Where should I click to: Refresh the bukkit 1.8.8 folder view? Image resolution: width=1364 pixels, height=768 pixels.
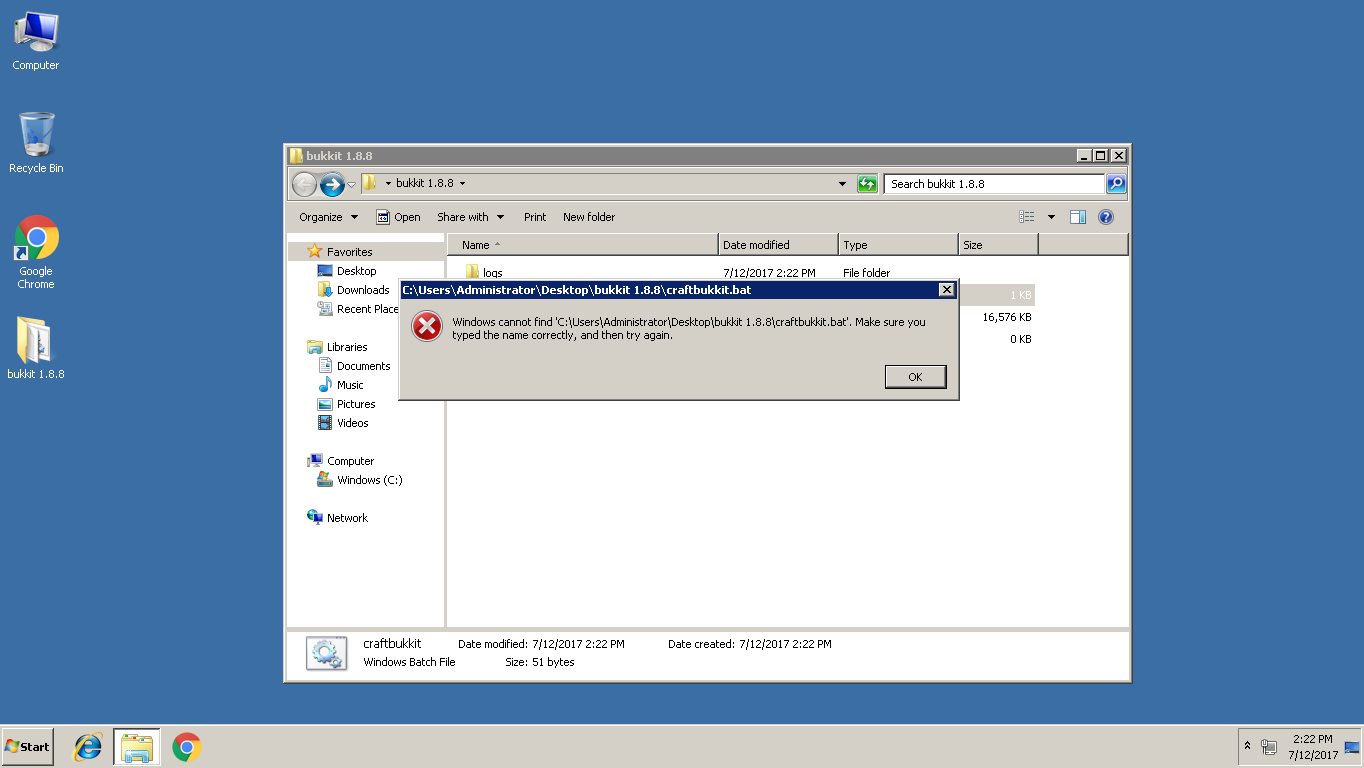coord(867,184)
